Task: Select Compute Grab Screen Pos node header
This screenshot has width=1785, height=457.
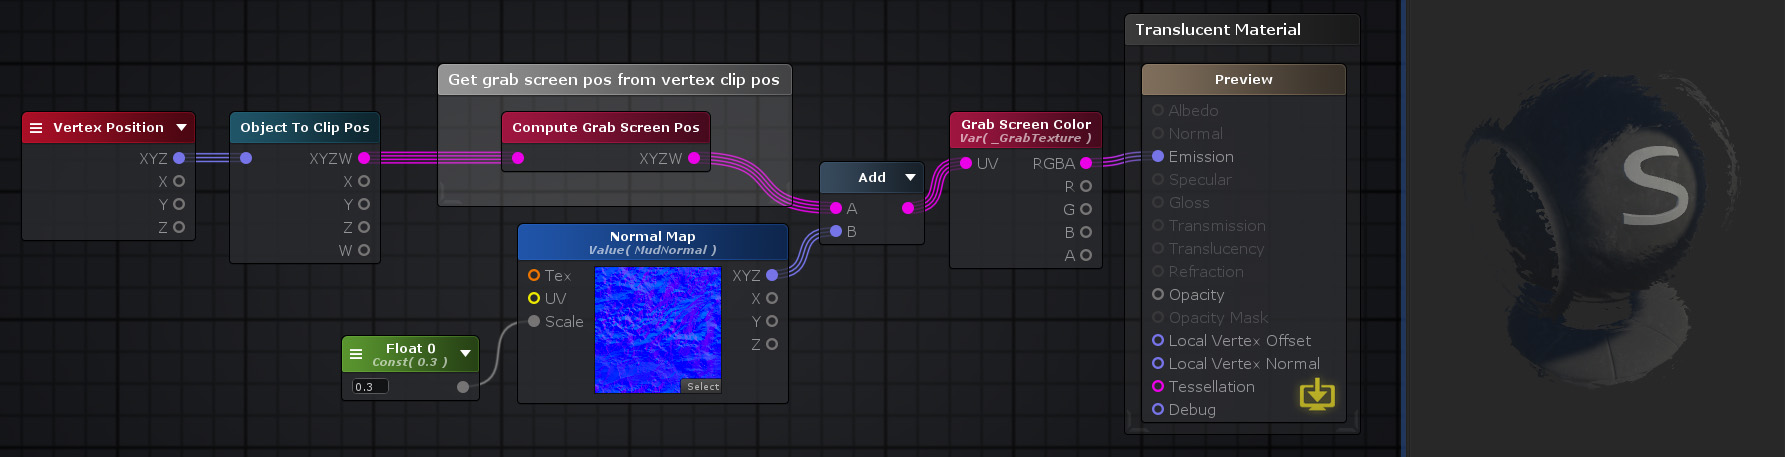Action: pos(606,127)
